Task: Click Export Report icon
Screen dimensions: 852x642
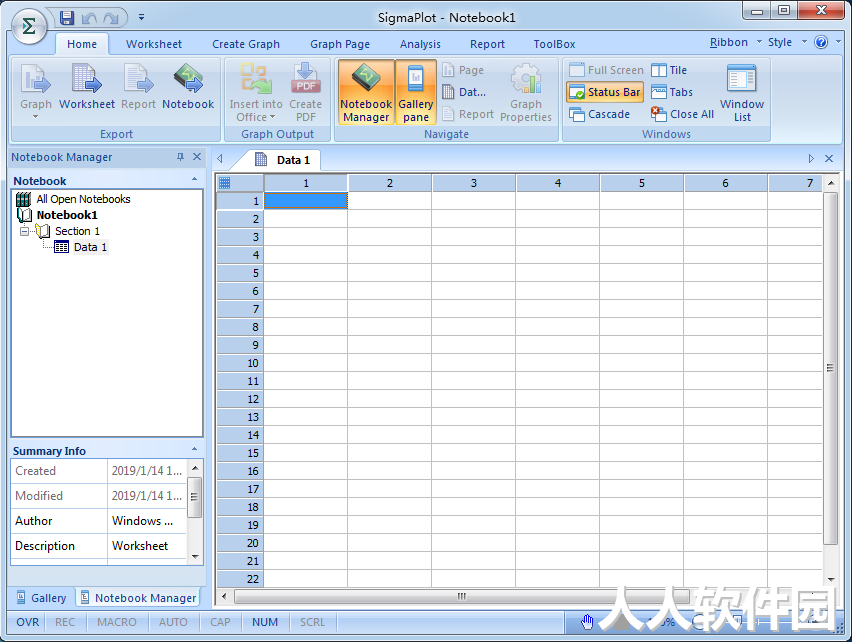Action: tap(139, 87)
